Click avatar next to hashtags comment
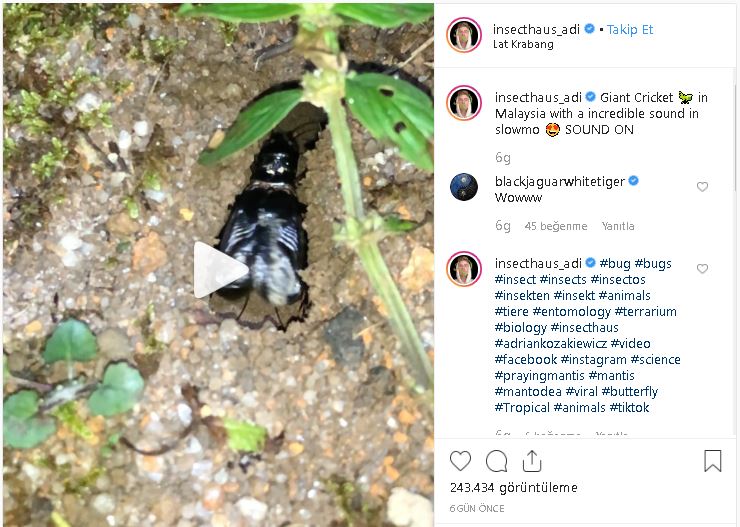 [x=464, y=269]
